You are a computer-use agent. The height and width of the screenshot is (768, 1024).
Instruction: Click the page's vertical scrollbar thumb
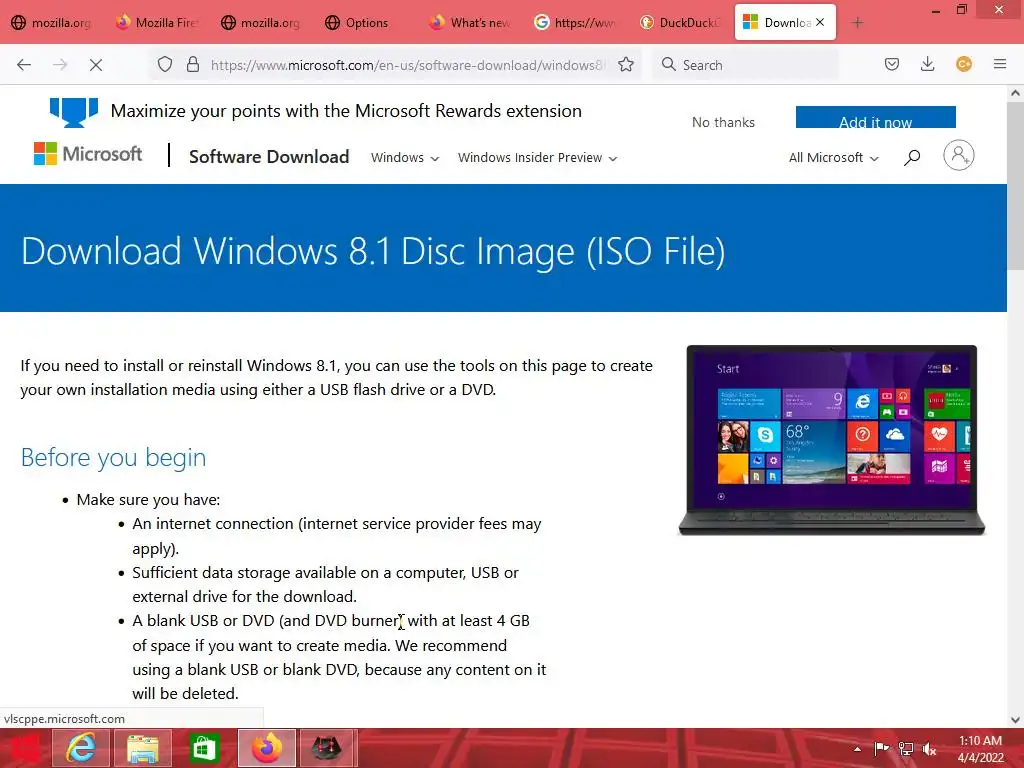pos(1016,186)
